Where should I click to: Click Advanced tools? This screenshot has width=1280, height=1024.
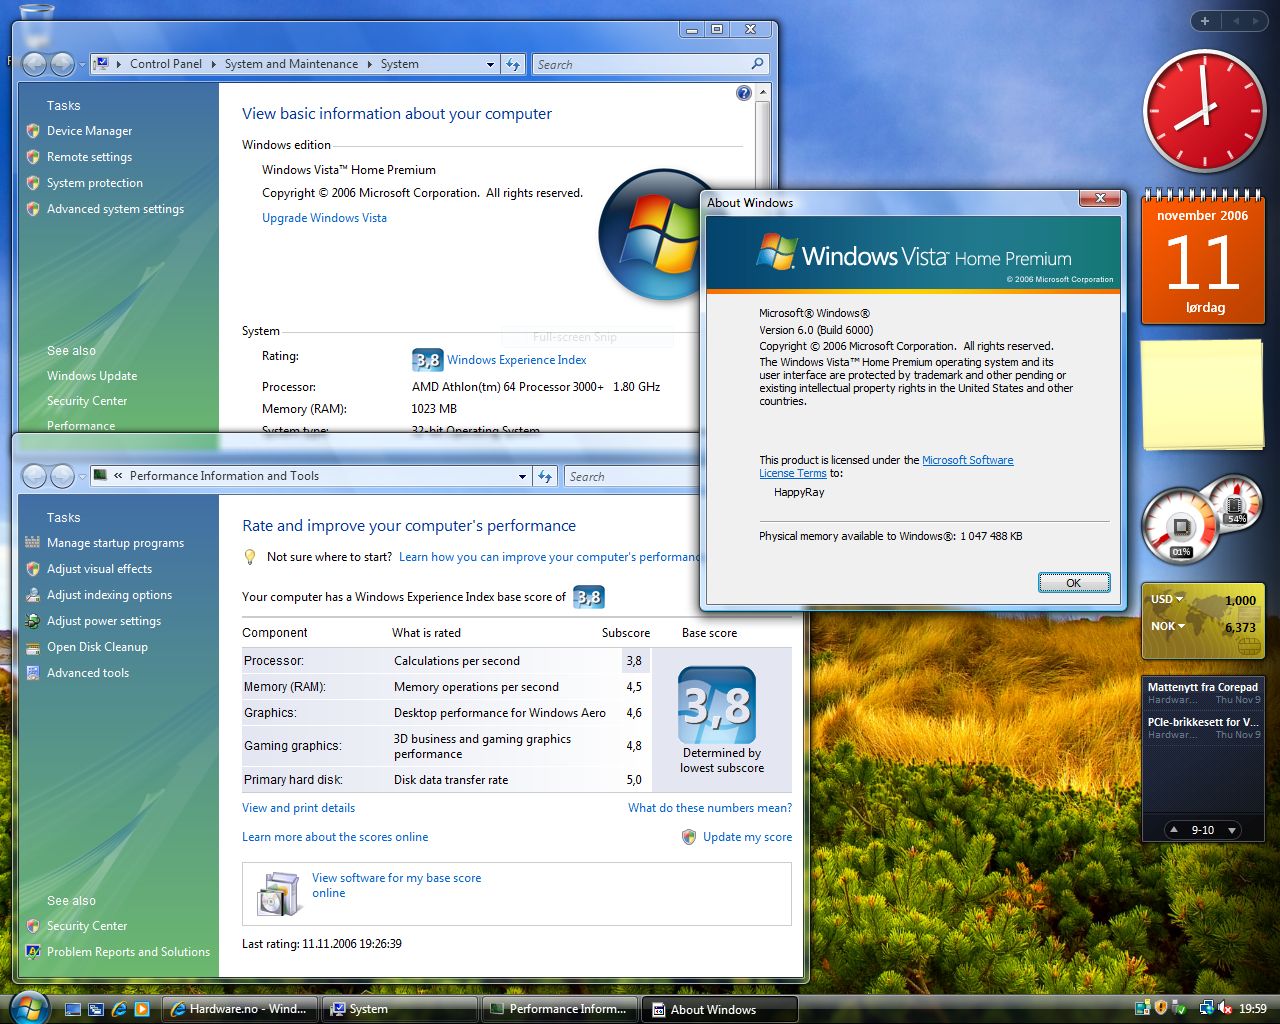point(88,673)
